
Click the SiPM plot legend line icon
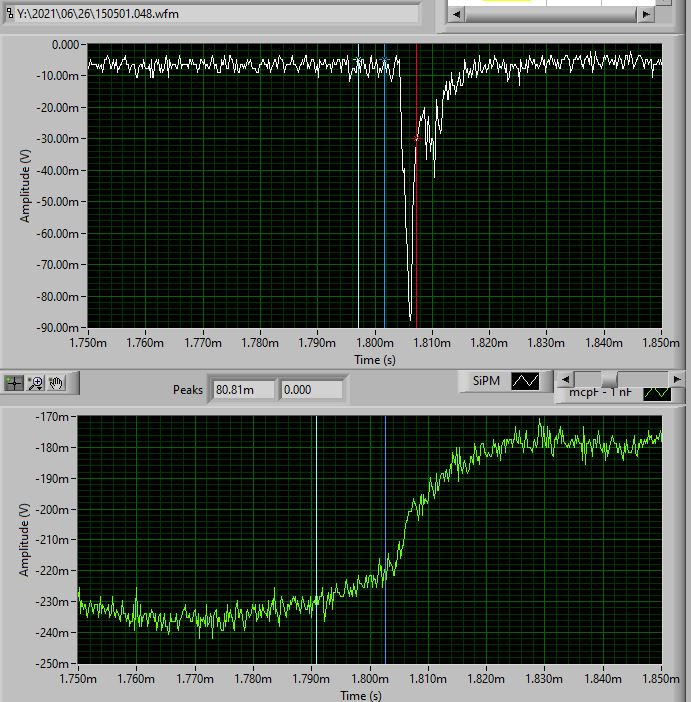(x=525, y=381)
